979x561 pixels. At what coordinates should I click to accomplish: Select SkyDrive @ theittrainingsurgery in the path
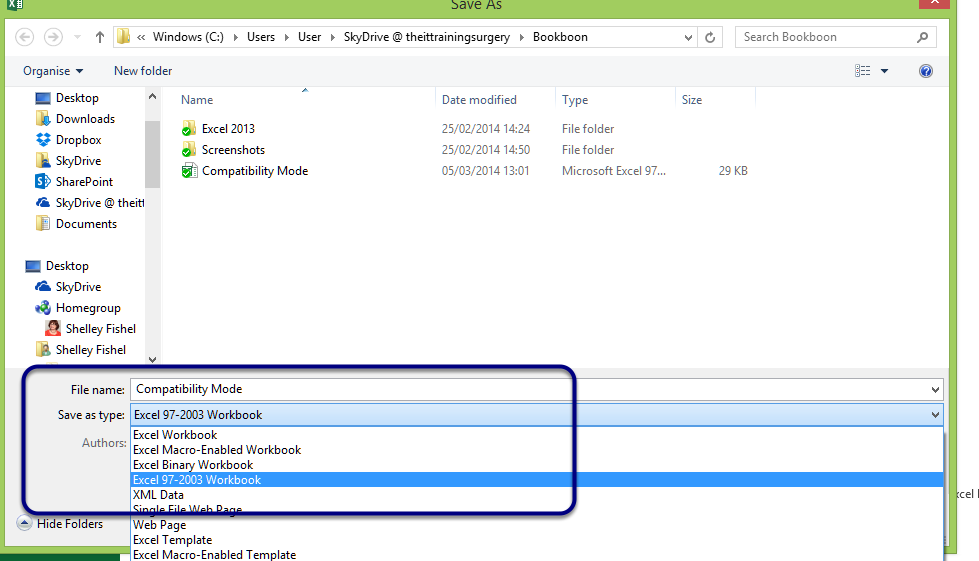pyautogui.click(x=427, y=37)
